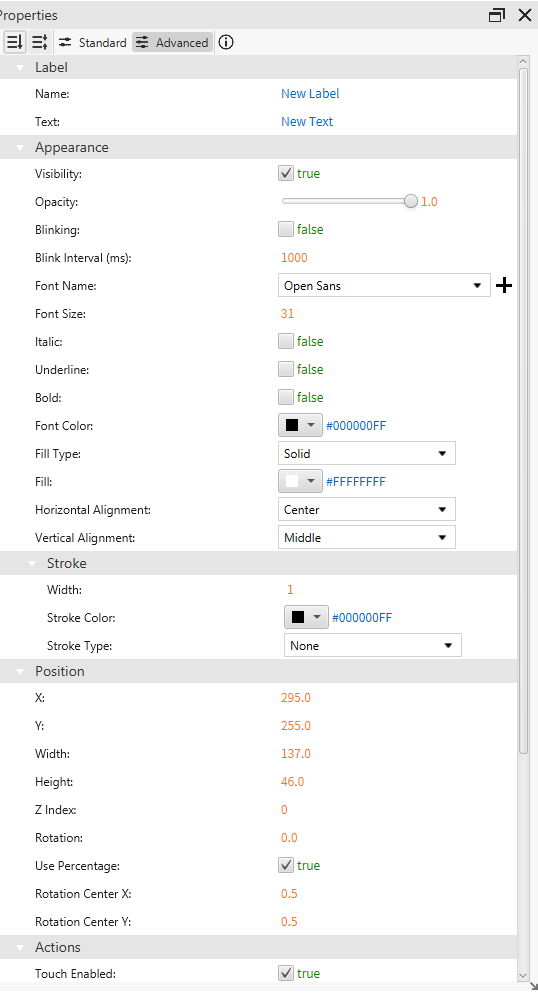Switch to Advanced properties view
Viewport: 538px width, 999px height.
173,42
